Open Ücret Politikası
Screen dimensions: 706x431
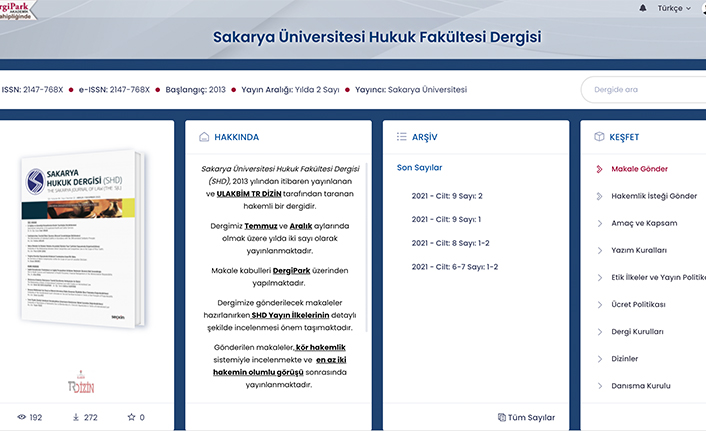click(638, 304)
